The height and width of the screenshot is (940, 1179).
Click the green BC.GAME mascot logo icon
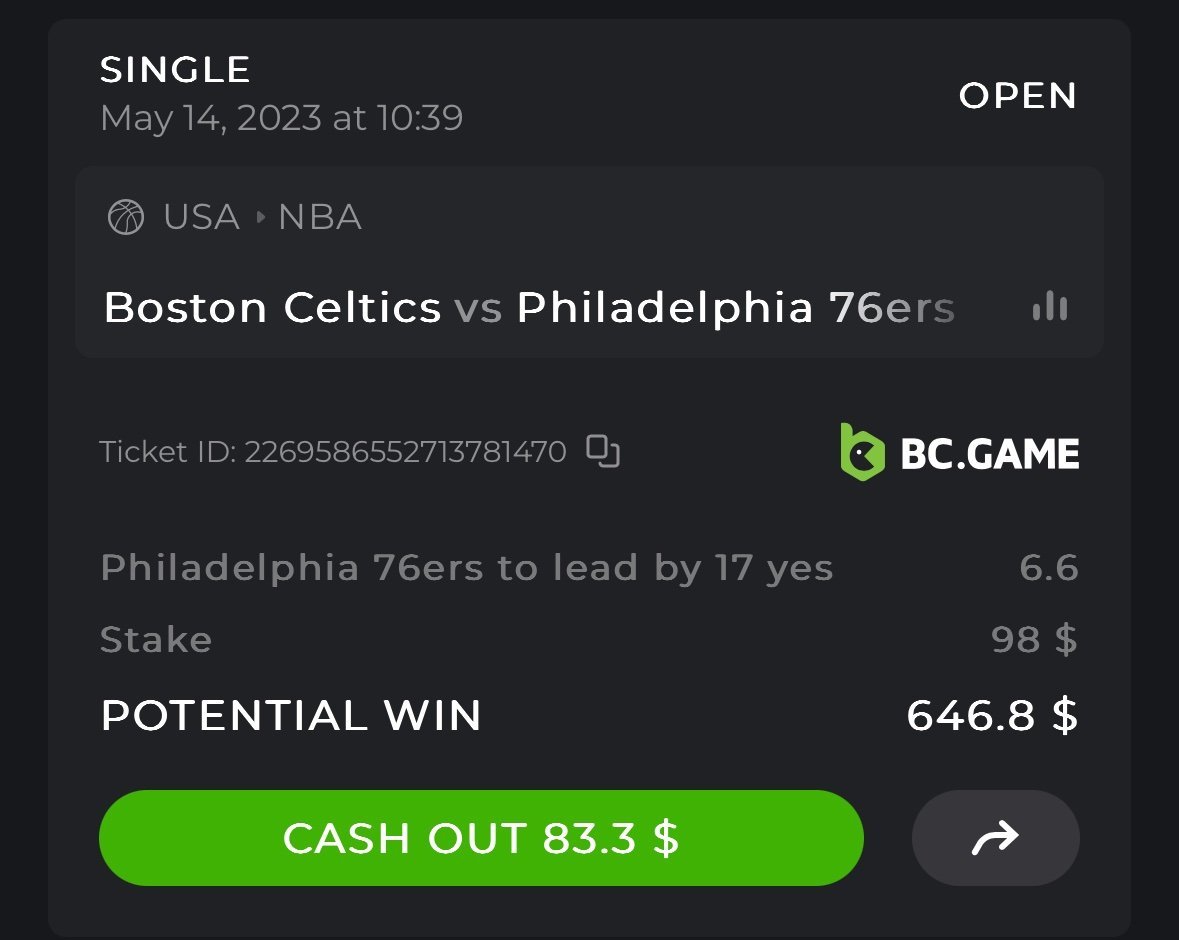pos(862,452)
